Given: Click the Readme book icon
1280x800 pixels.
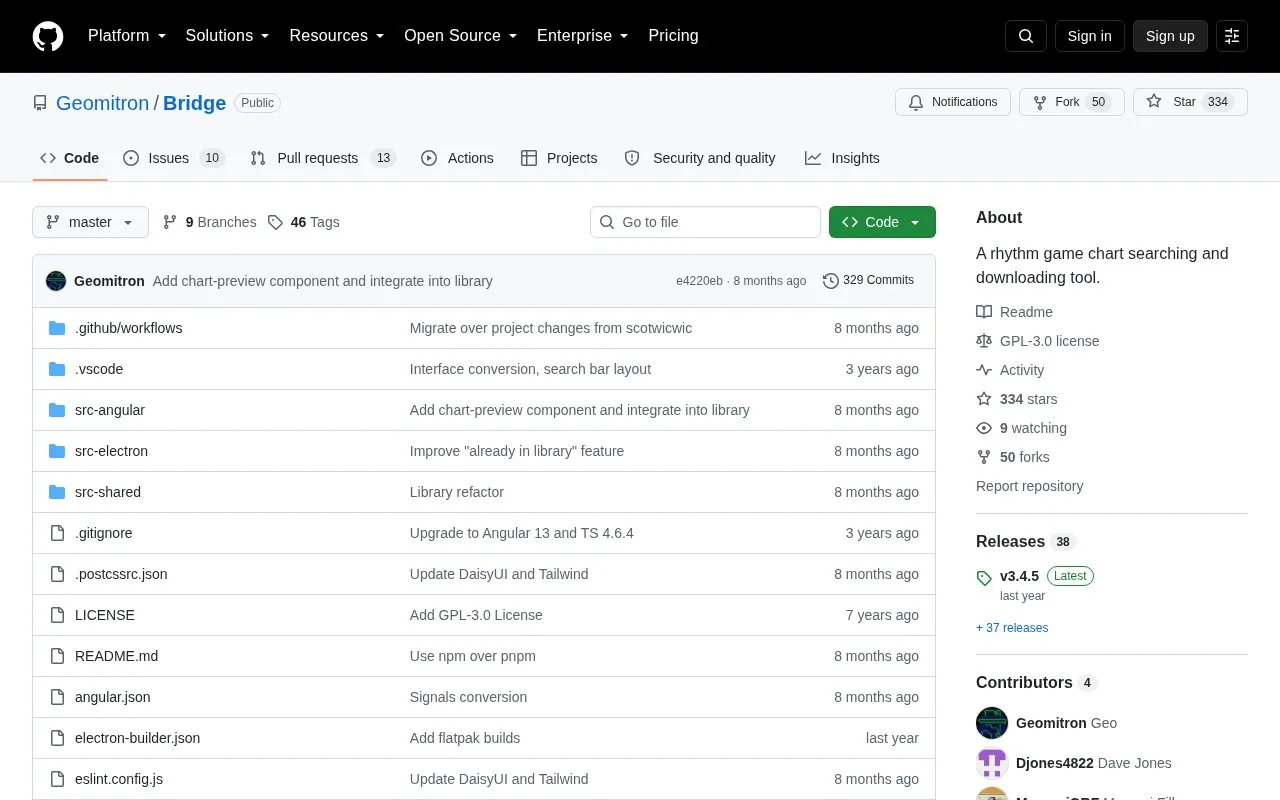Looking at the screenshot, I should [x=984, y=312].
